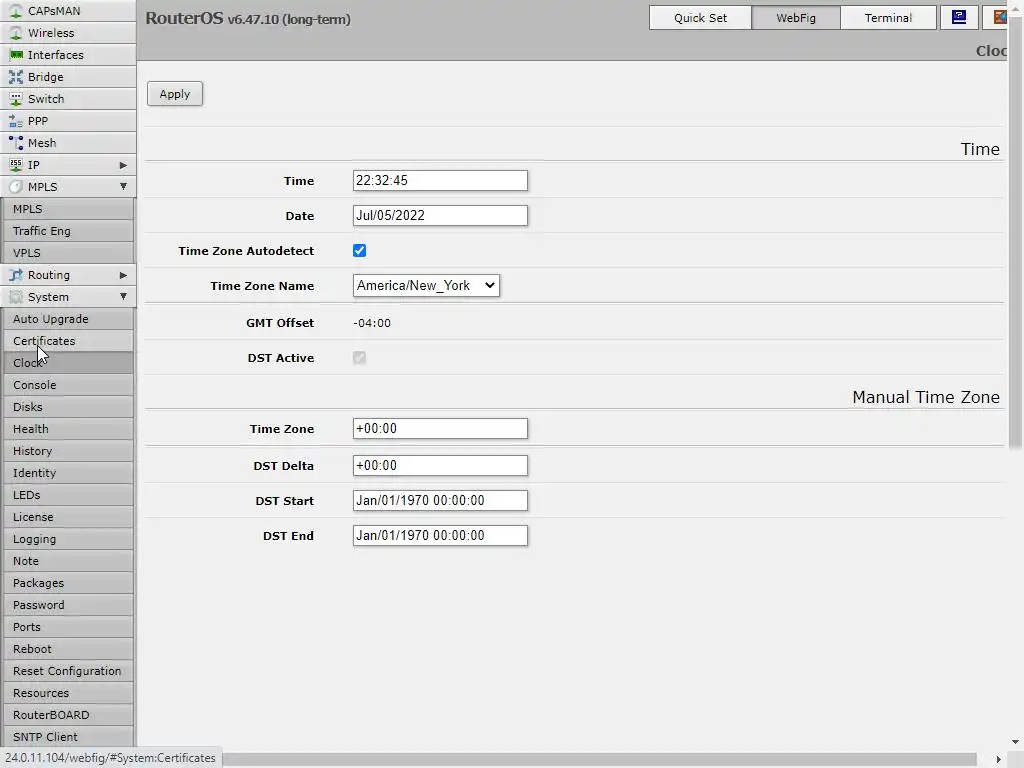Click the horizontal scrollbar at bottom

tap(601, 759)
